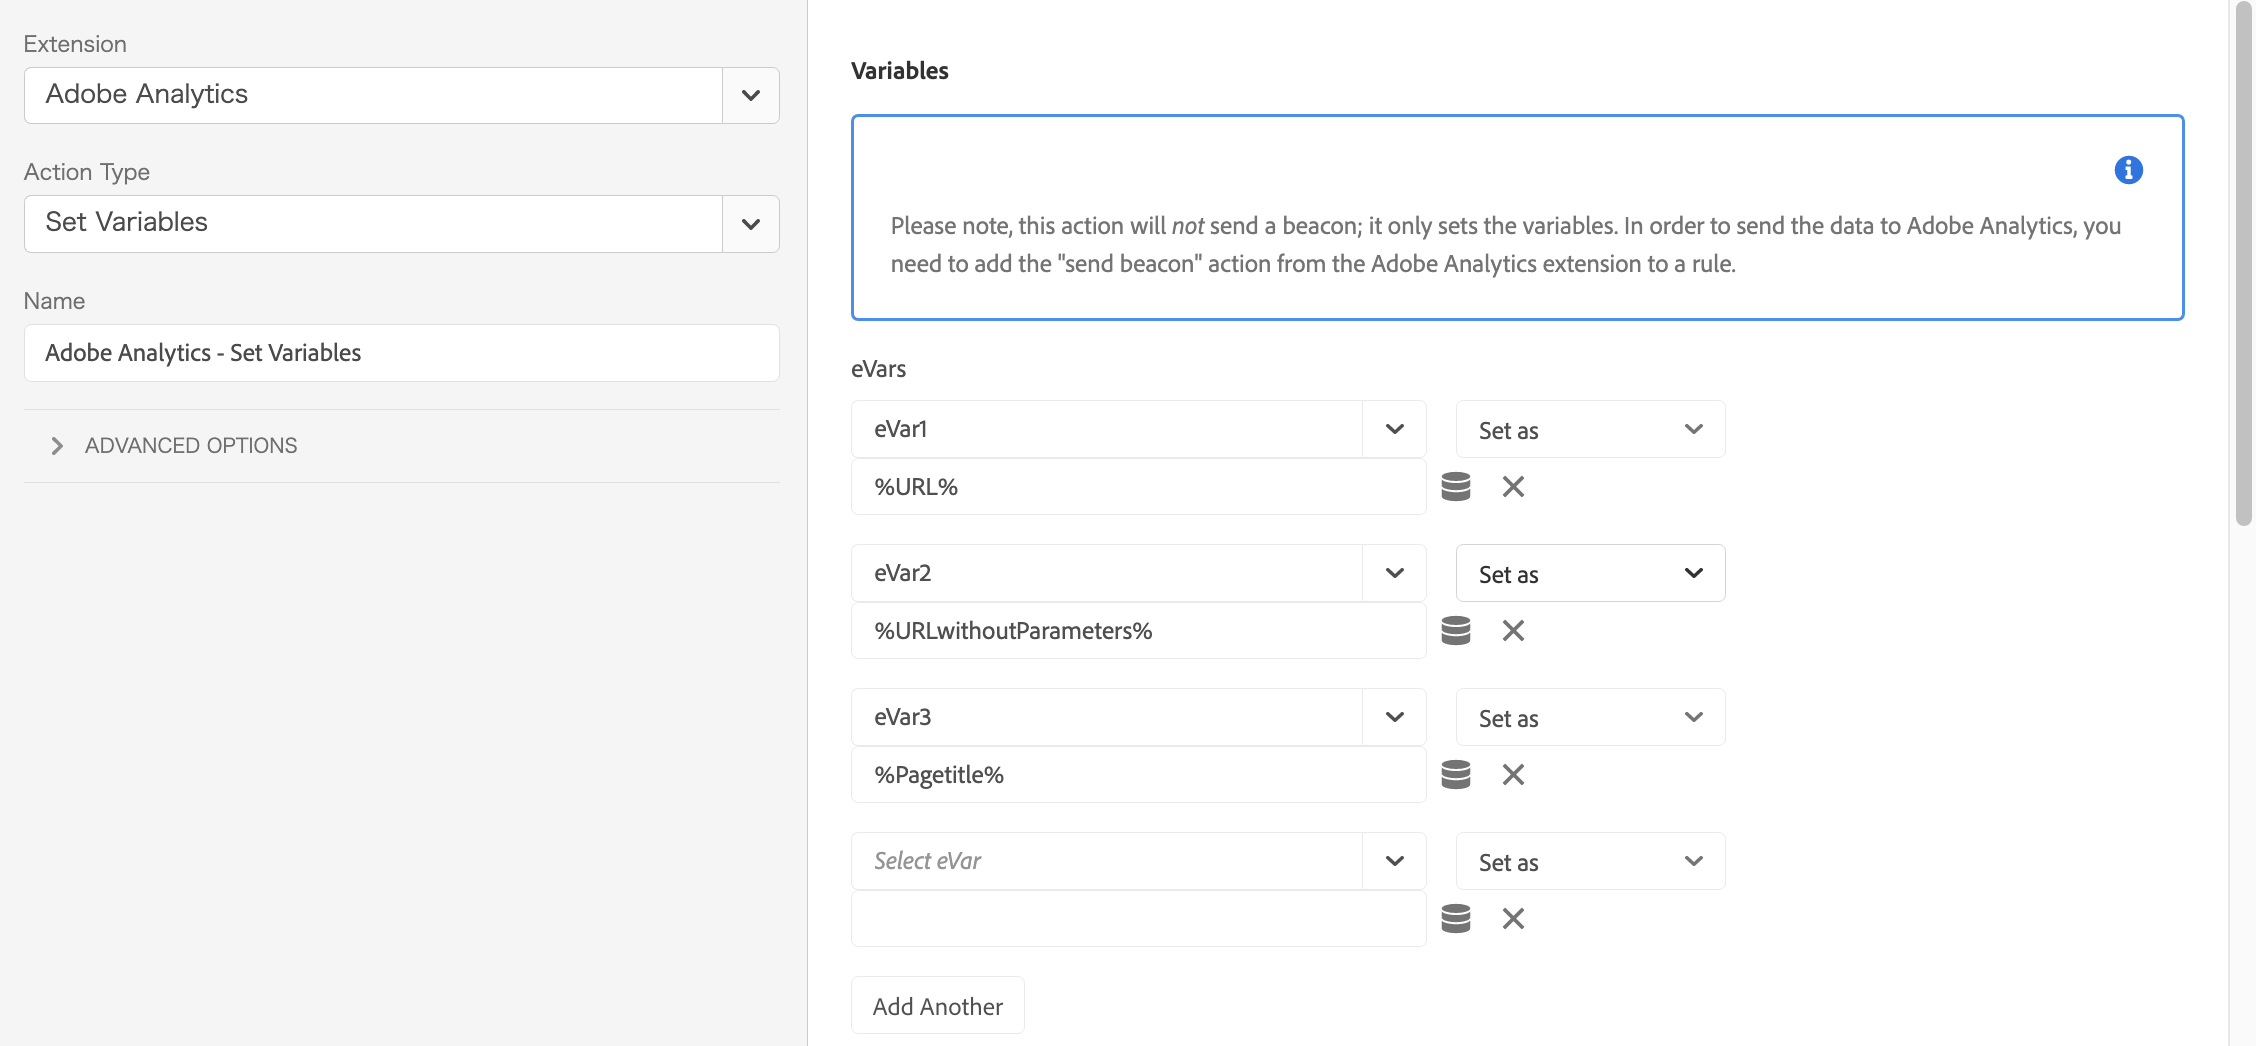
Task: Open data element picker for eVar1 value
Action: [1455, 487]
